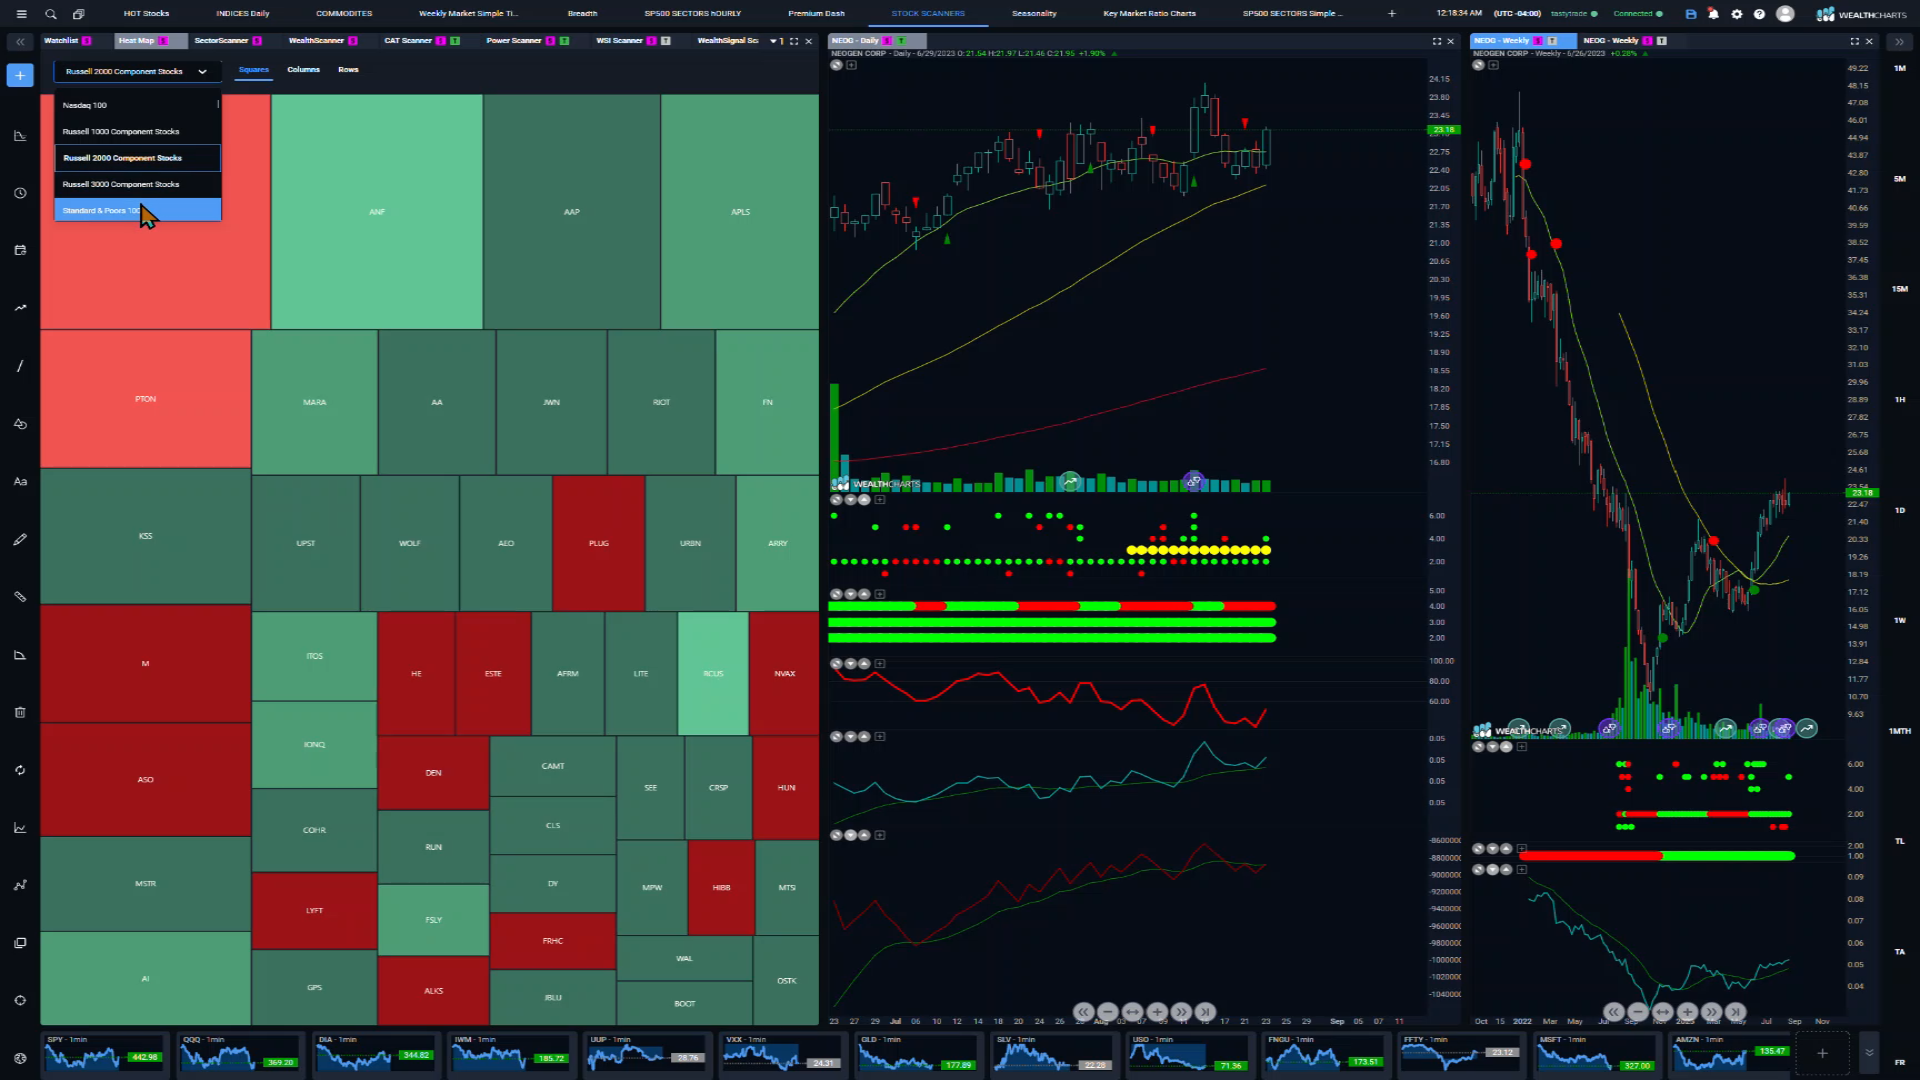Toggle magenta badge on WealthScanner tab
Viewport: 1920px width, 1080px height.
(x=352, y=41)
